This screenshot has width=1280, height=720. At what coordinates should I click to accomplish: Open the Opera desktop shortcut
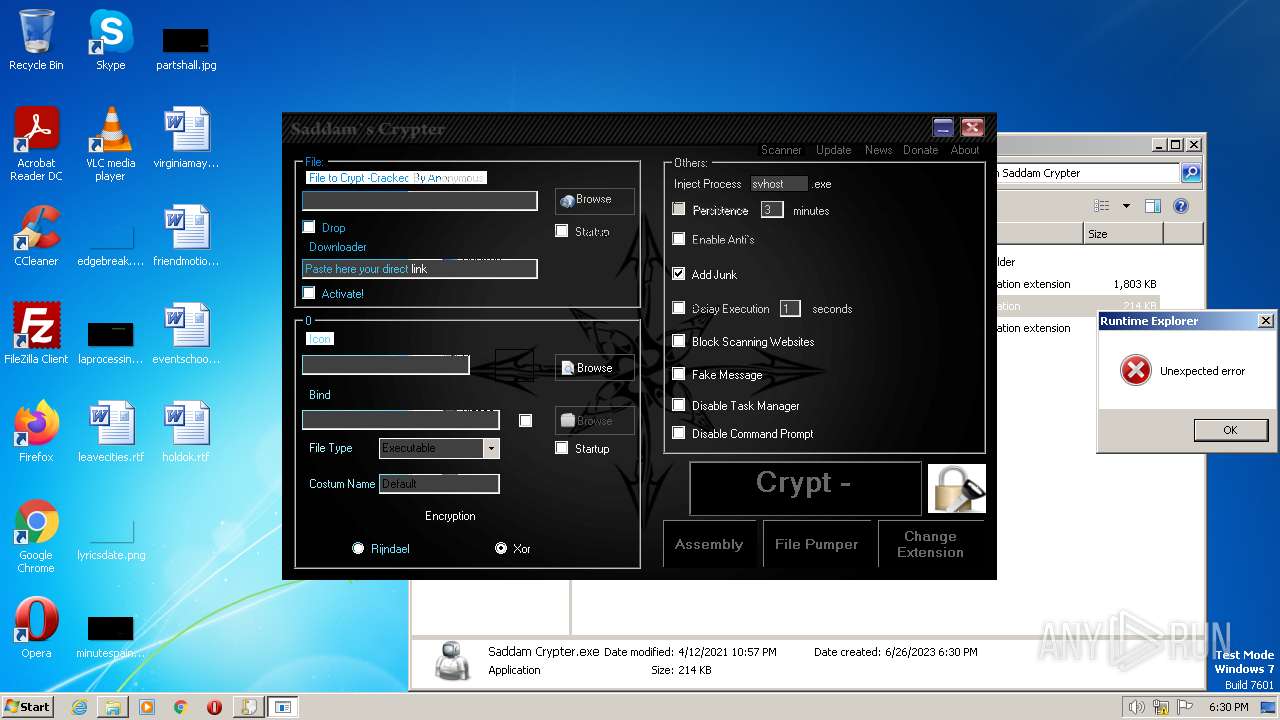36,628
